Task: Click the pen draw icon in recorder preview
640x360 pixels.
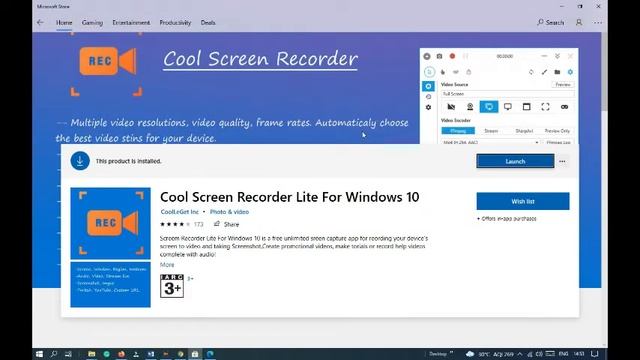Action: (x=544, y=72)
